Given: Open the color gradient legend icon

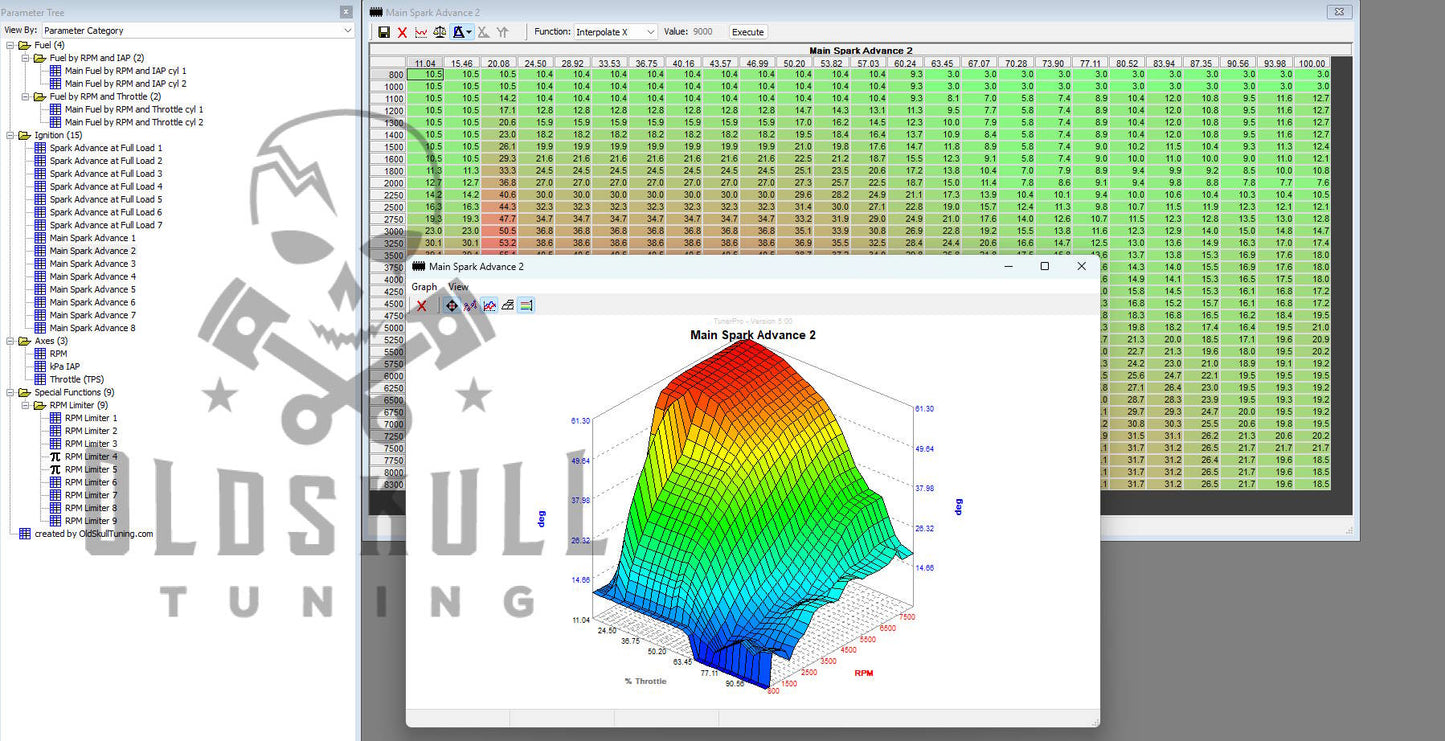Looking at the screenshot, I should point(525,305).
